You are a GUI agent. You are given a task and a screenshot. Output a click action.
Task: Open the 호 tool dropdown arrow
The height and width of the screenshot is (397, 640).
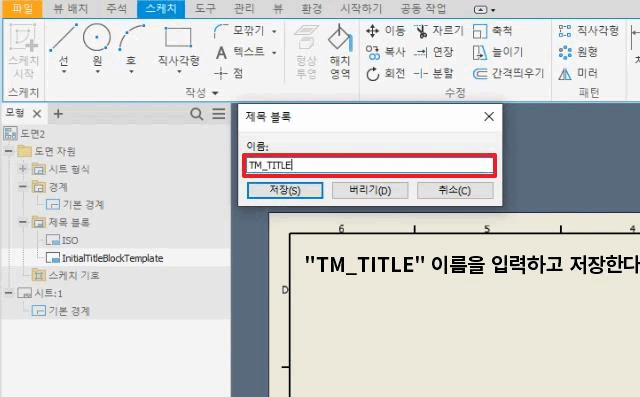131,72
